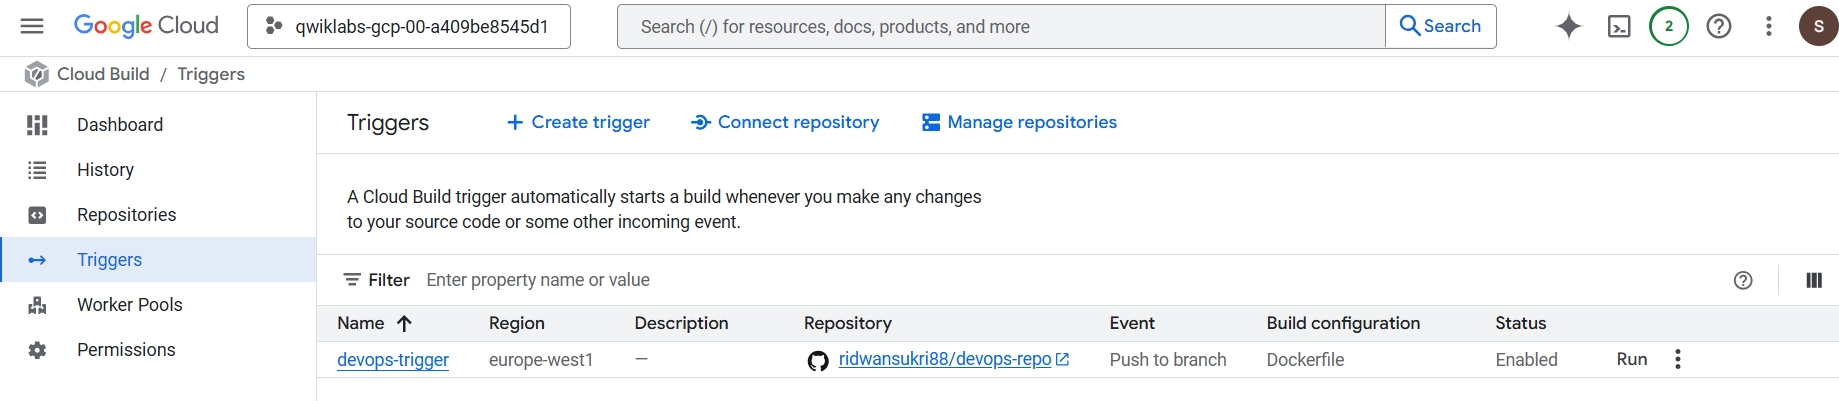Open the column display options icon
This screenshot has height=401, width=1839.
pos(1814,280)
